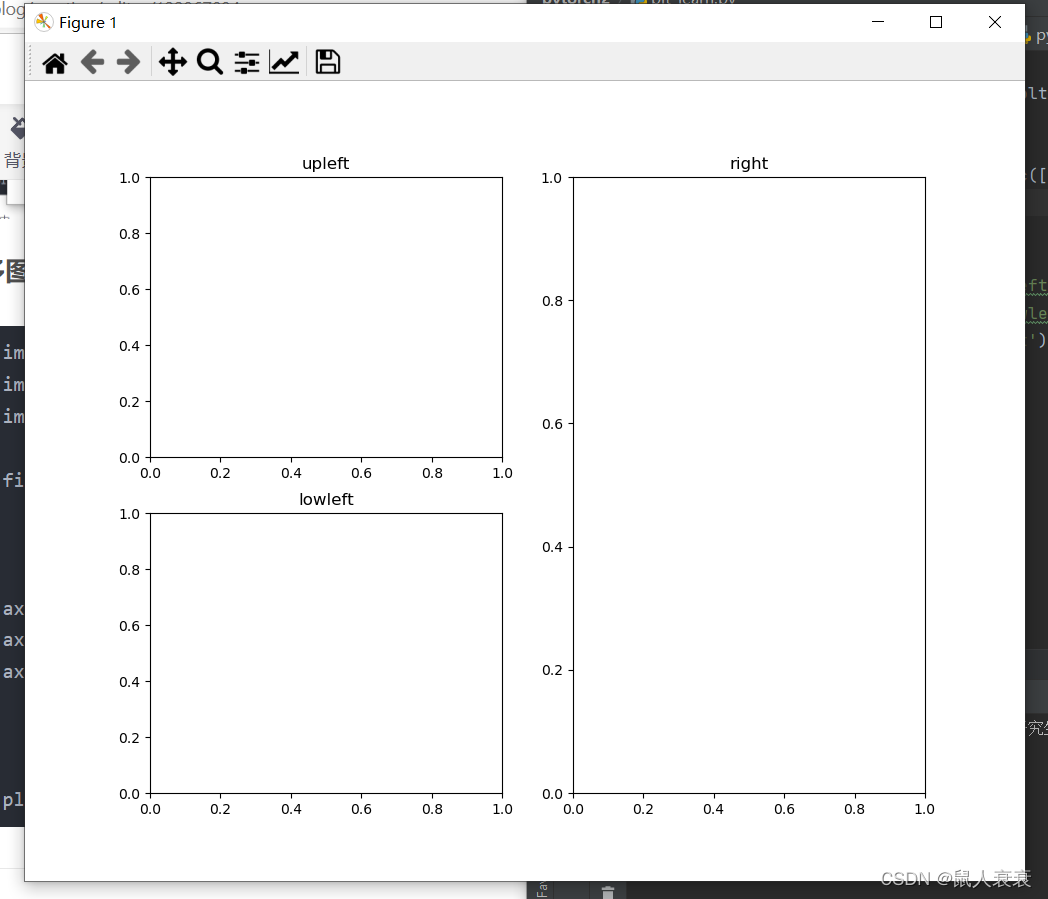Go forward to next view

[127, 62]
